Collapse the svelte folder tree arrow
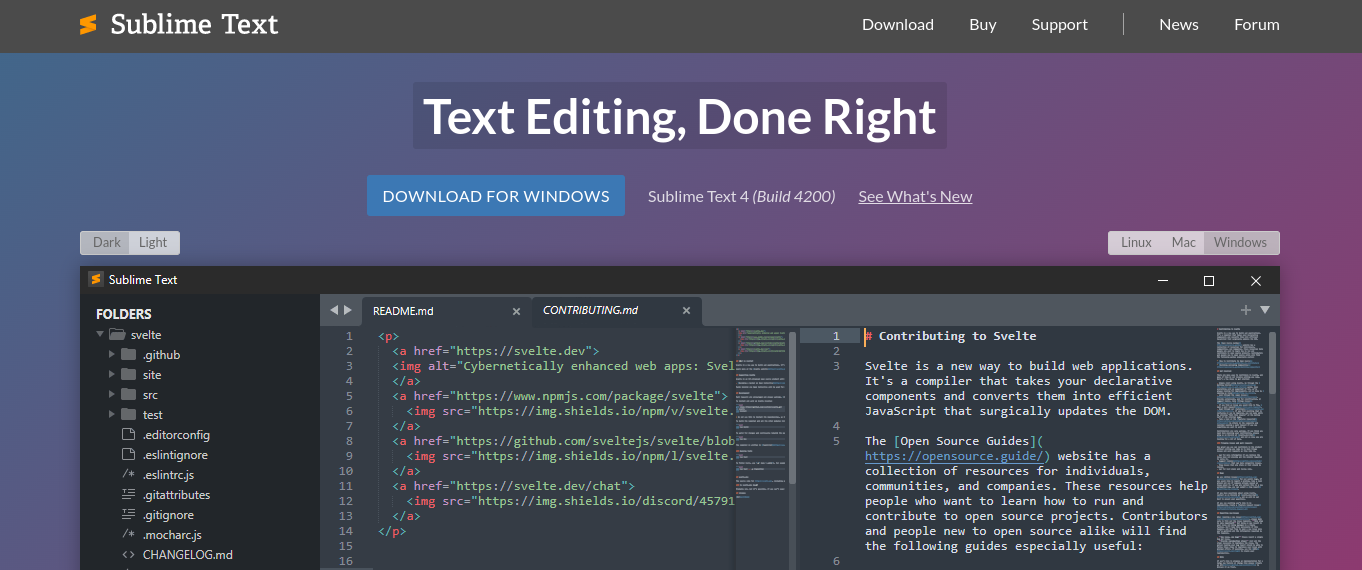 pyautogui.click(x=100, y=335)
